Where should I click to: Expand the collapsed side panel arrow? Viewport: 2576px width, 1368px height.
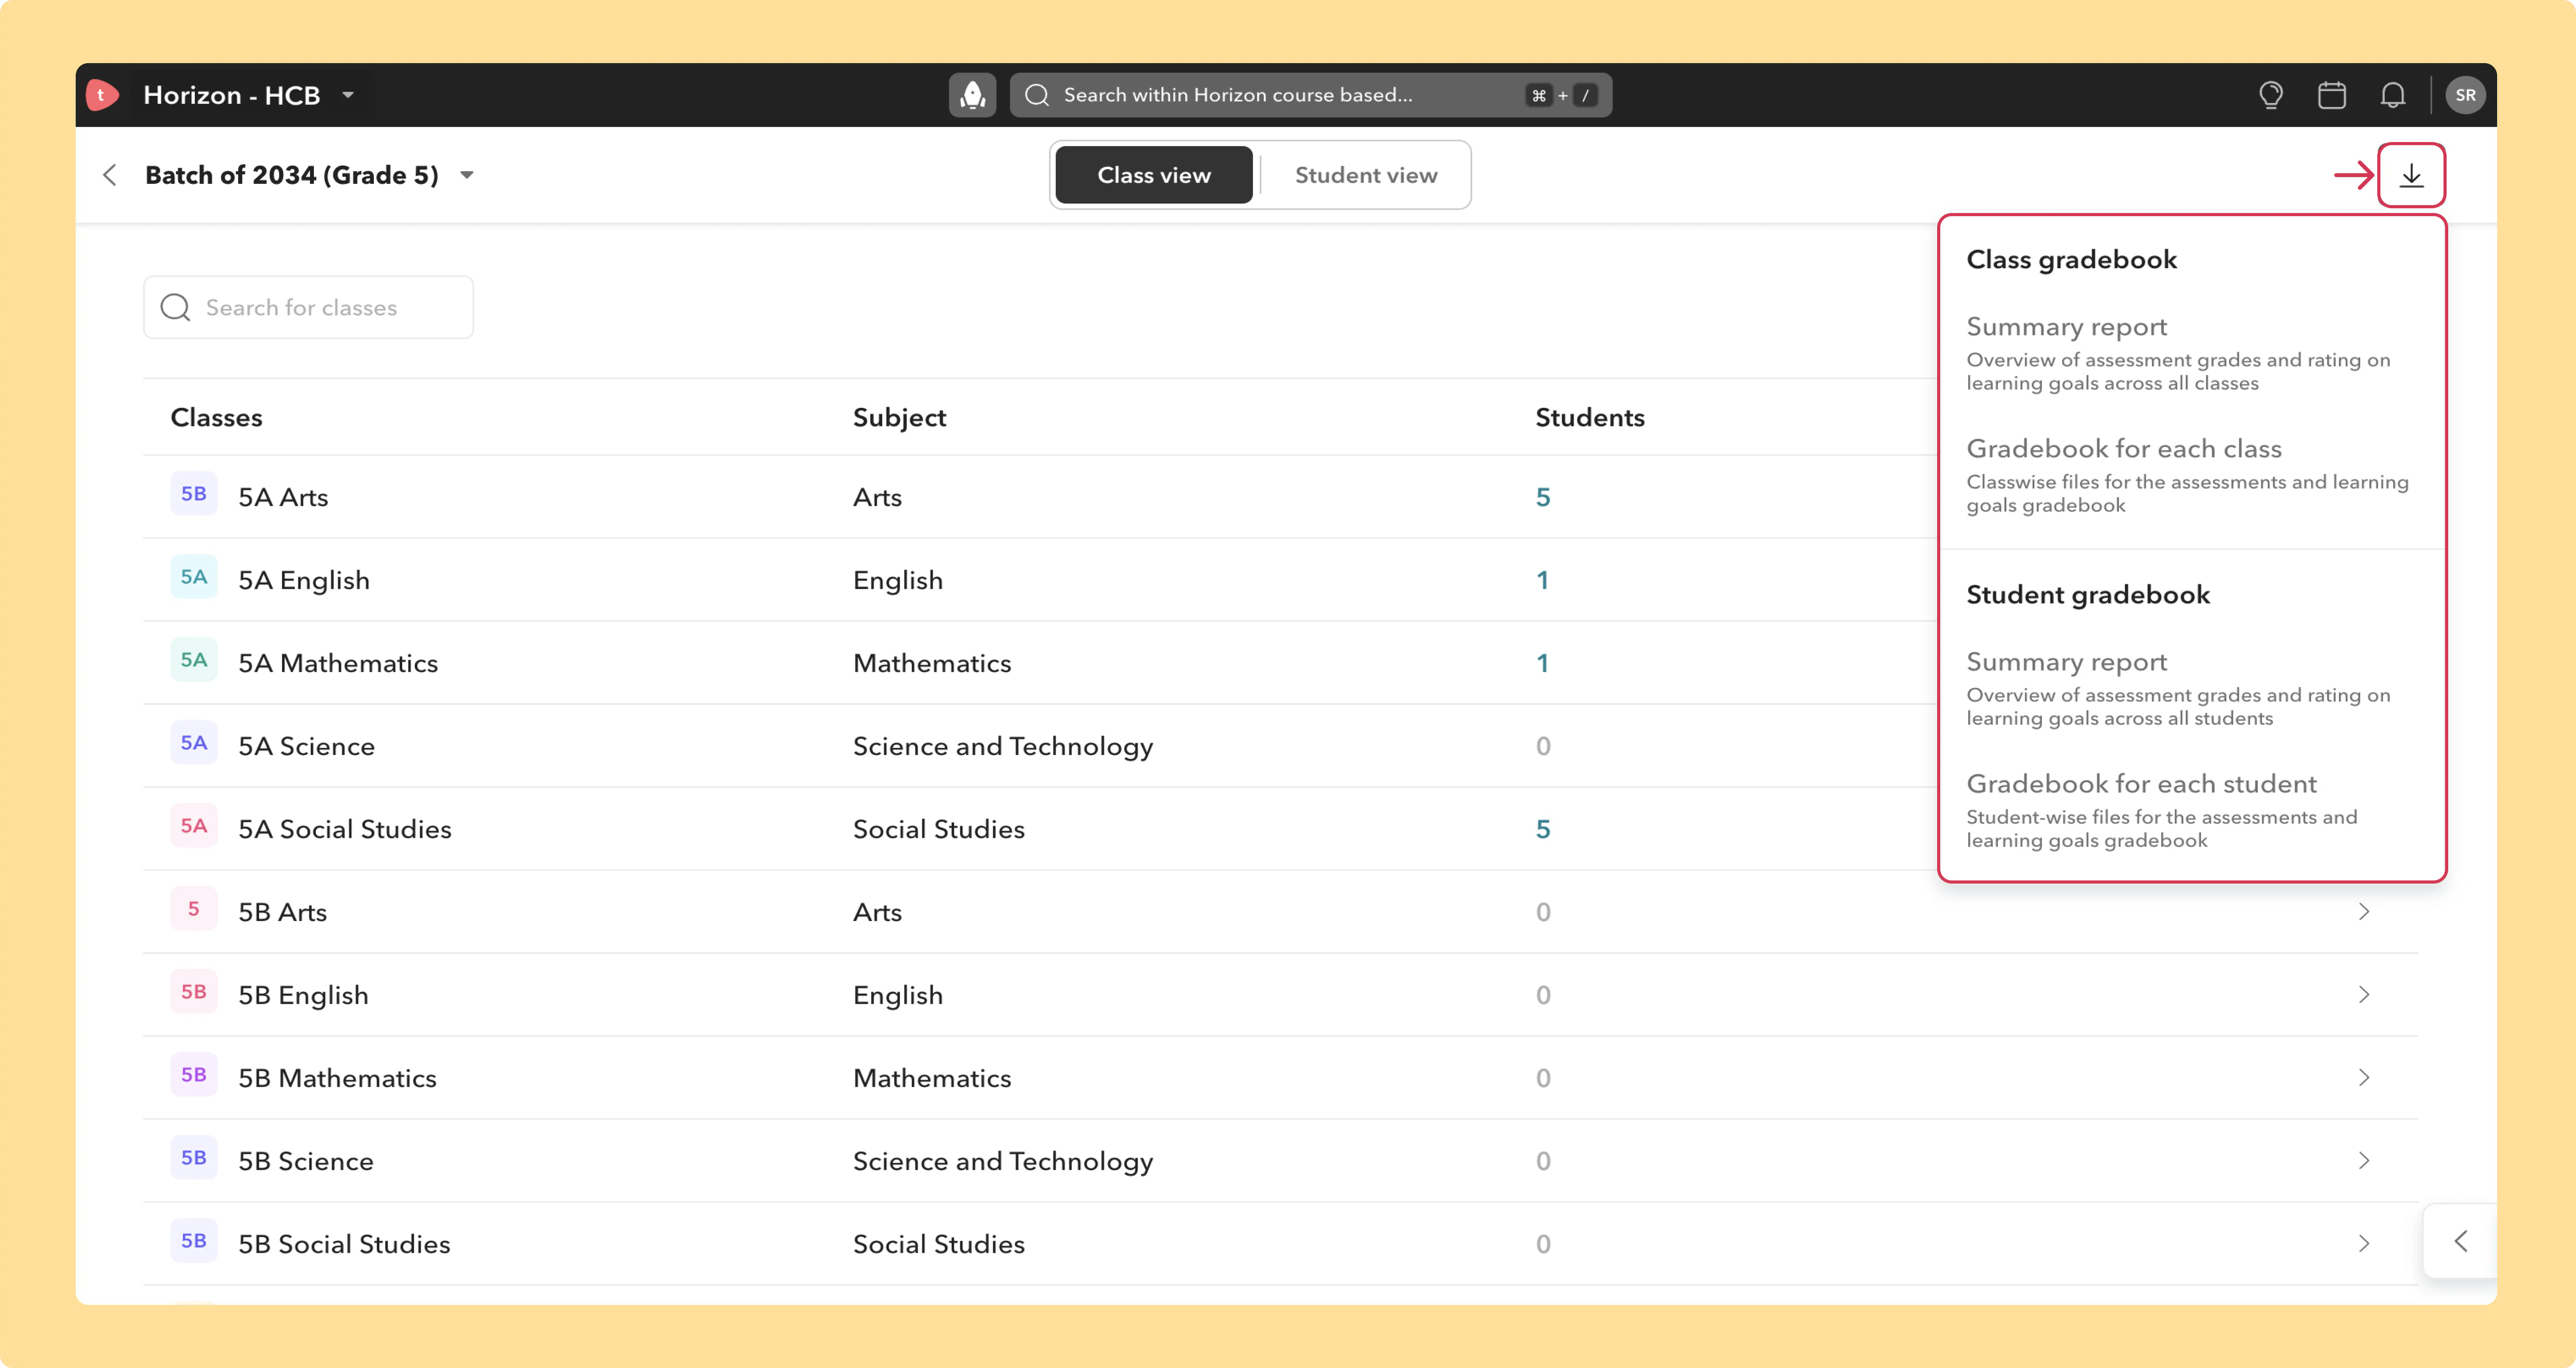coord(2461,1241)
